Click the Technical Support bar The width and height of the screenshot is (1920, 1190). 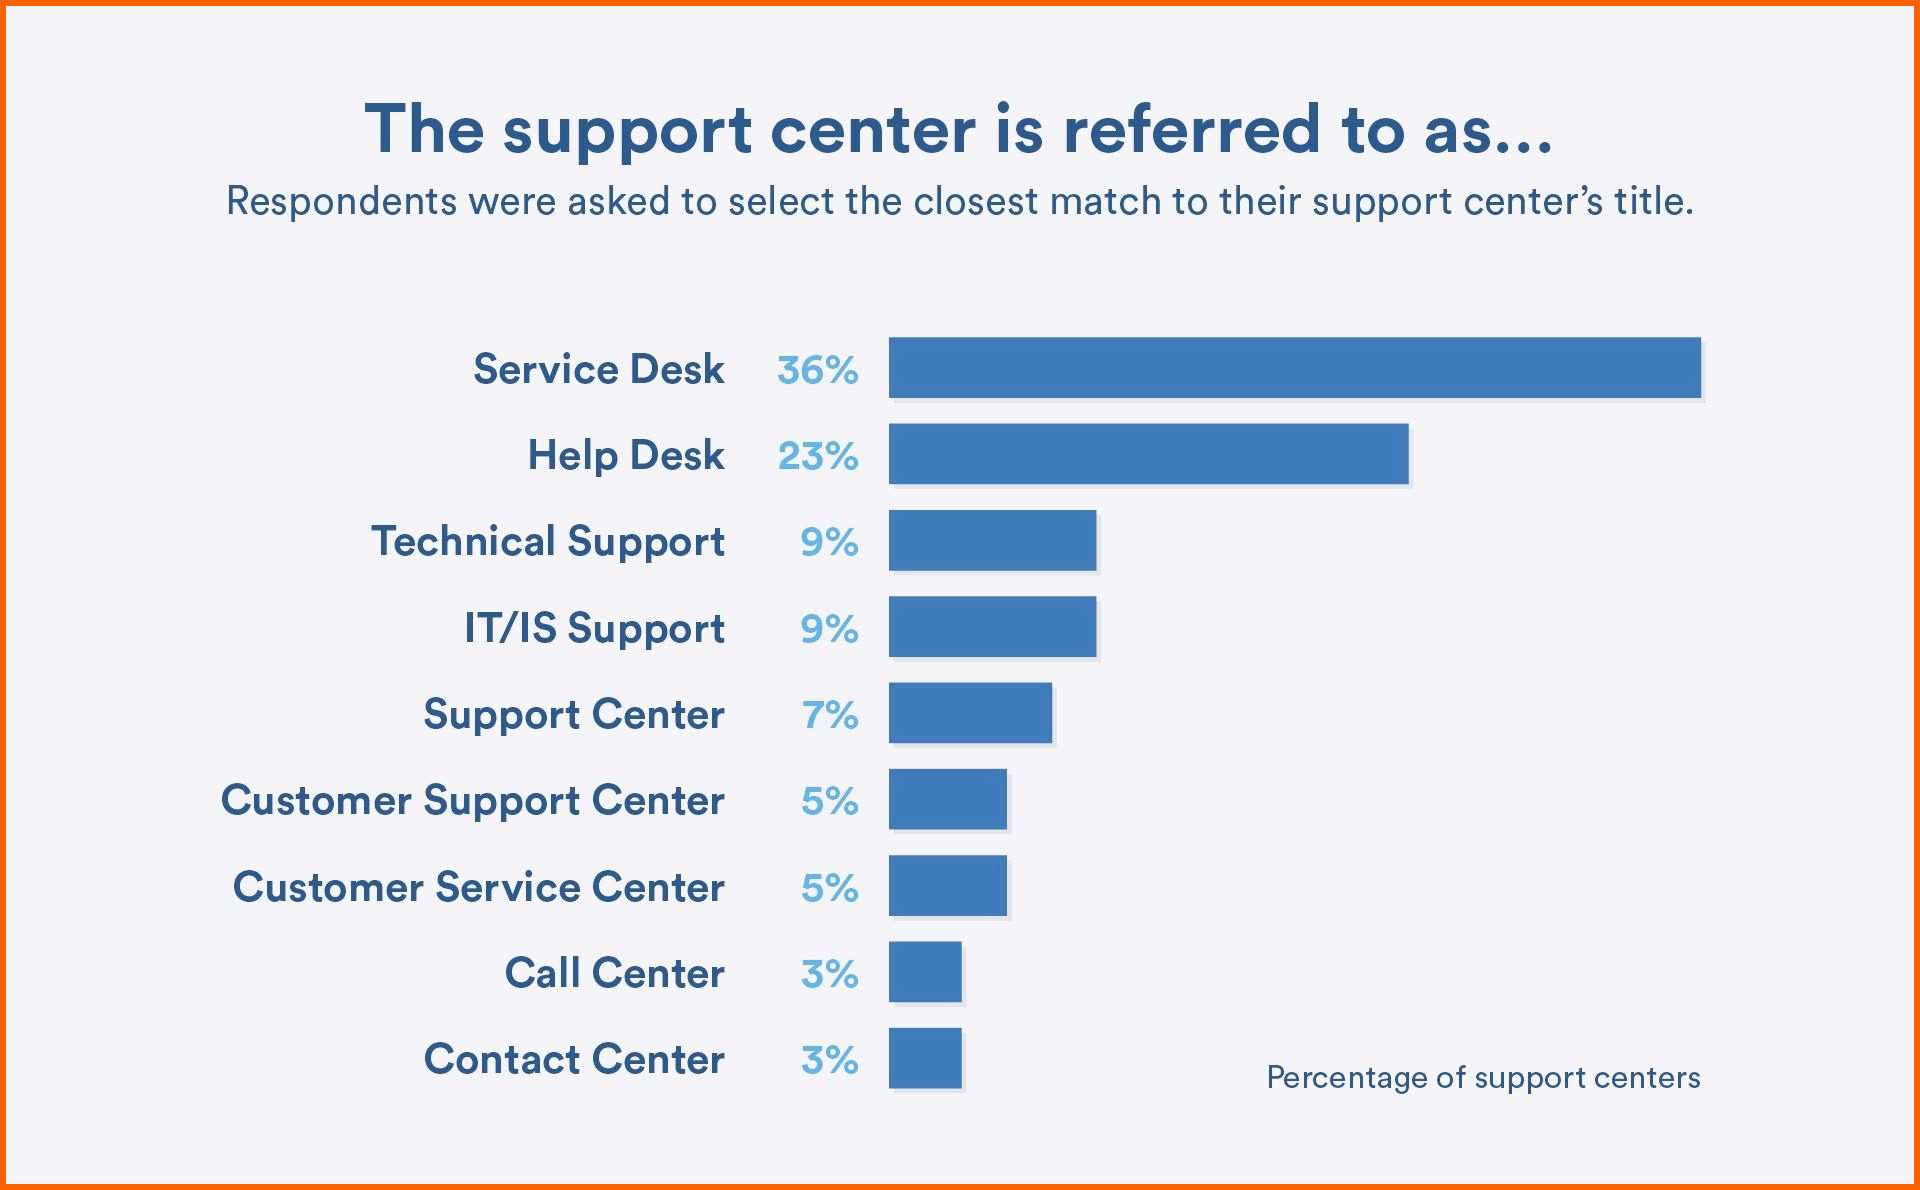[993, 540]
